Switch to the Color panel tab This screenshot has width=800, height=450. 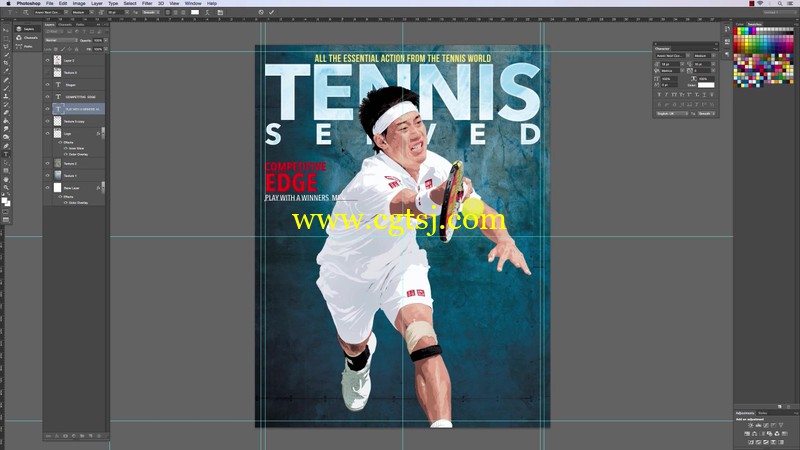[740, 24]
